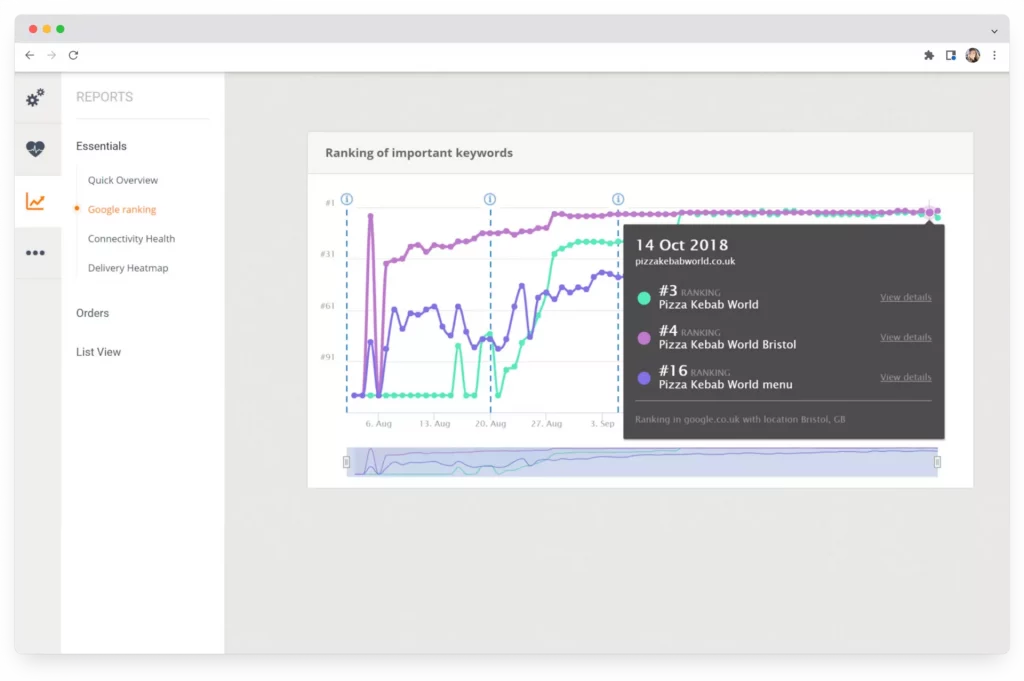The height and width of the screenshot is (681, 1024).
Task: Click the left handle of the range navigator
Action: click(346, 462)
